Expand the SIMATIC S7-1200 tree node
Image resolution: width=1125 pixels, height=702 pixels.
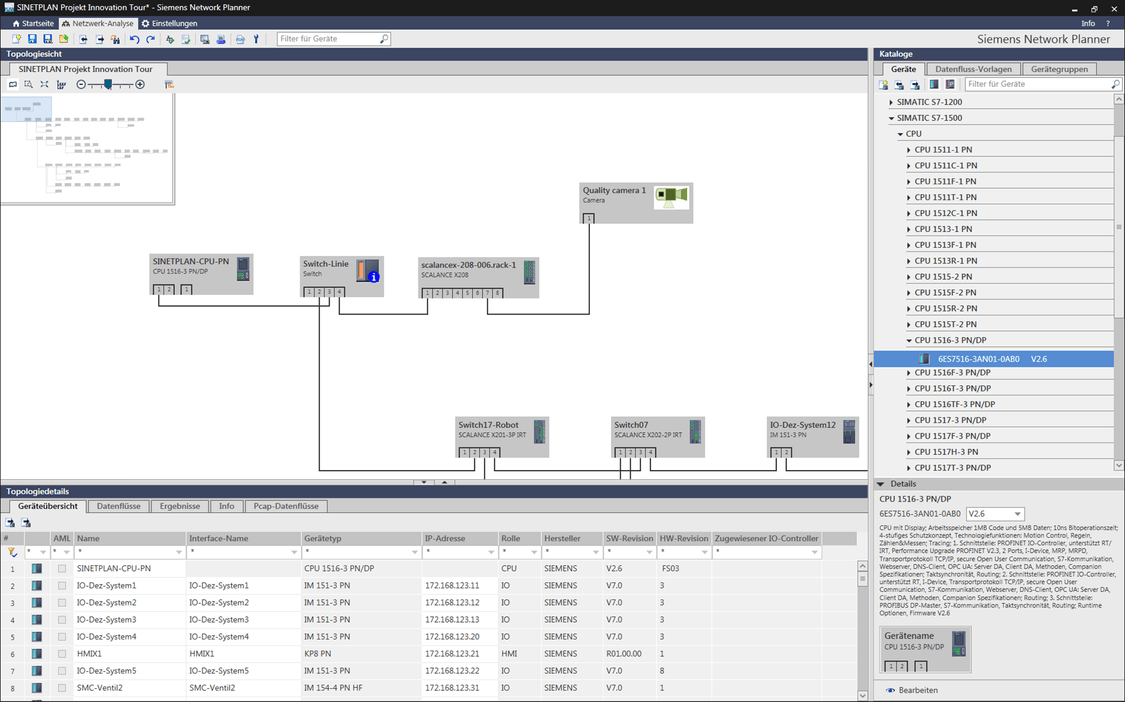(x=891, y=103)
